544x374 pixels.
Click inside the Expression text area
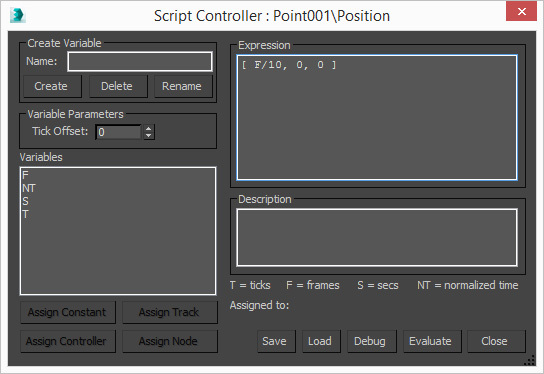pos(377,118)
